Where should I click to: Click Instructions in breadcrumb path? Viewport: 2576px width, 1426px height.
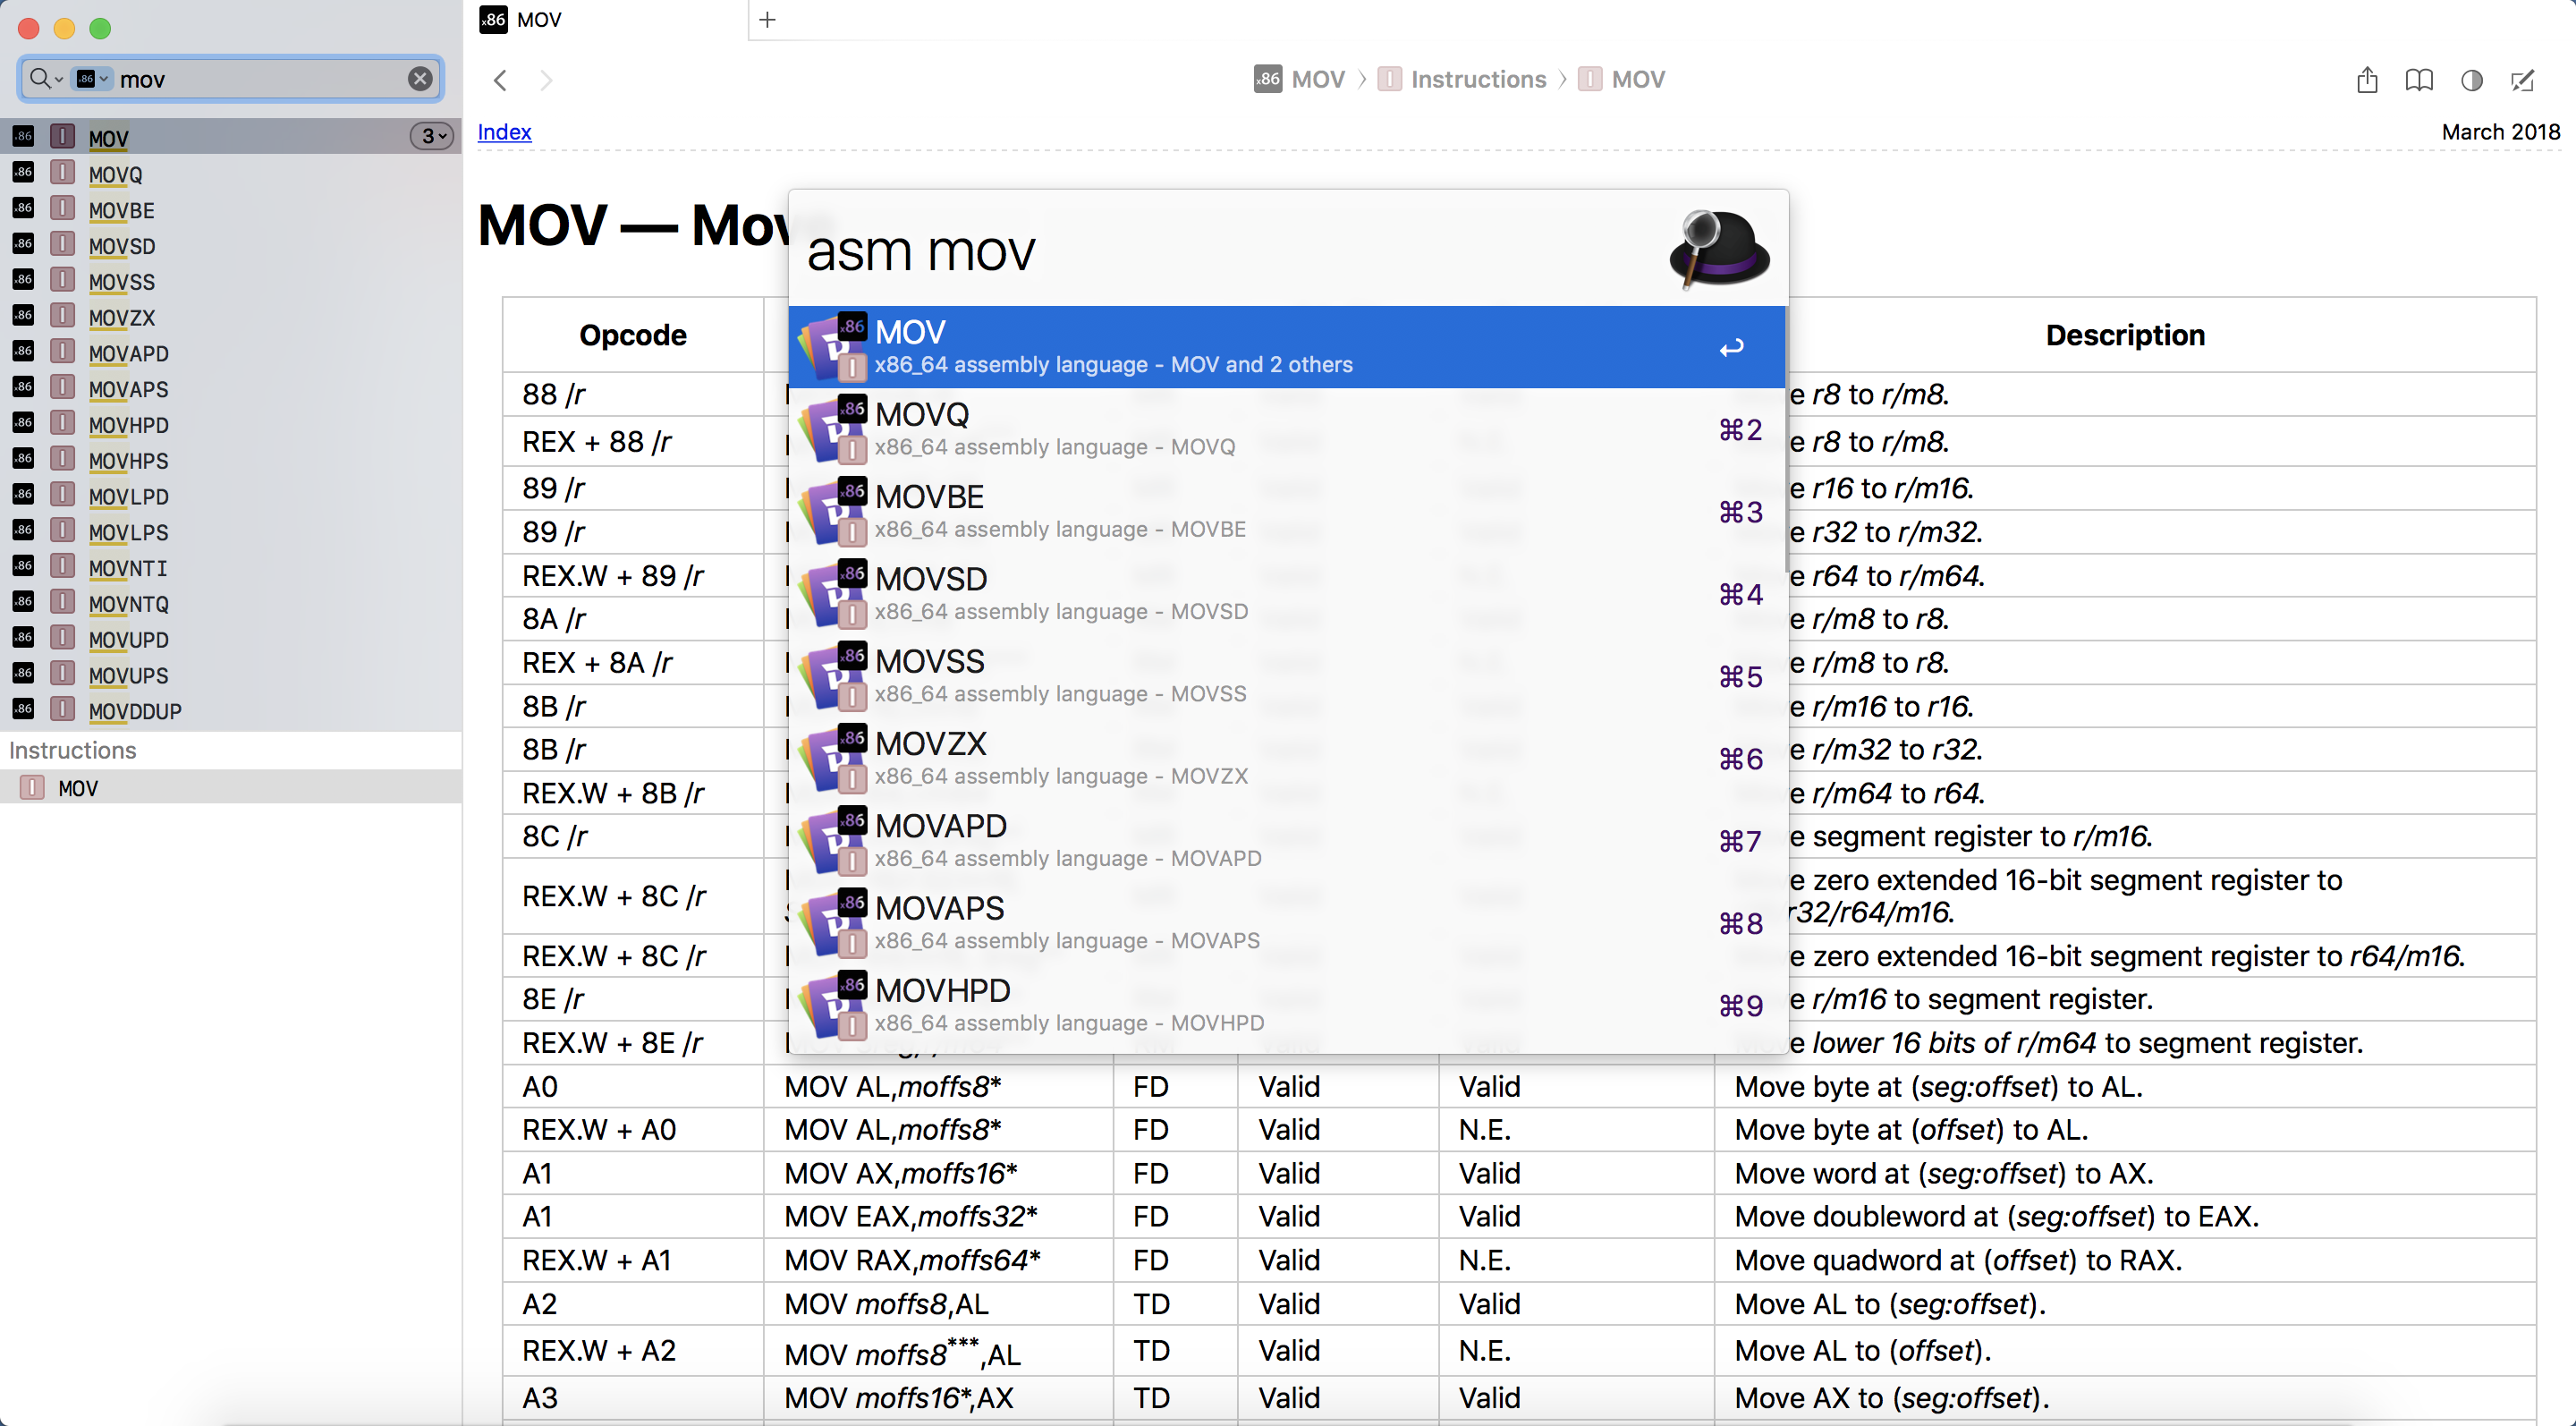click(x=1478, y=80)
